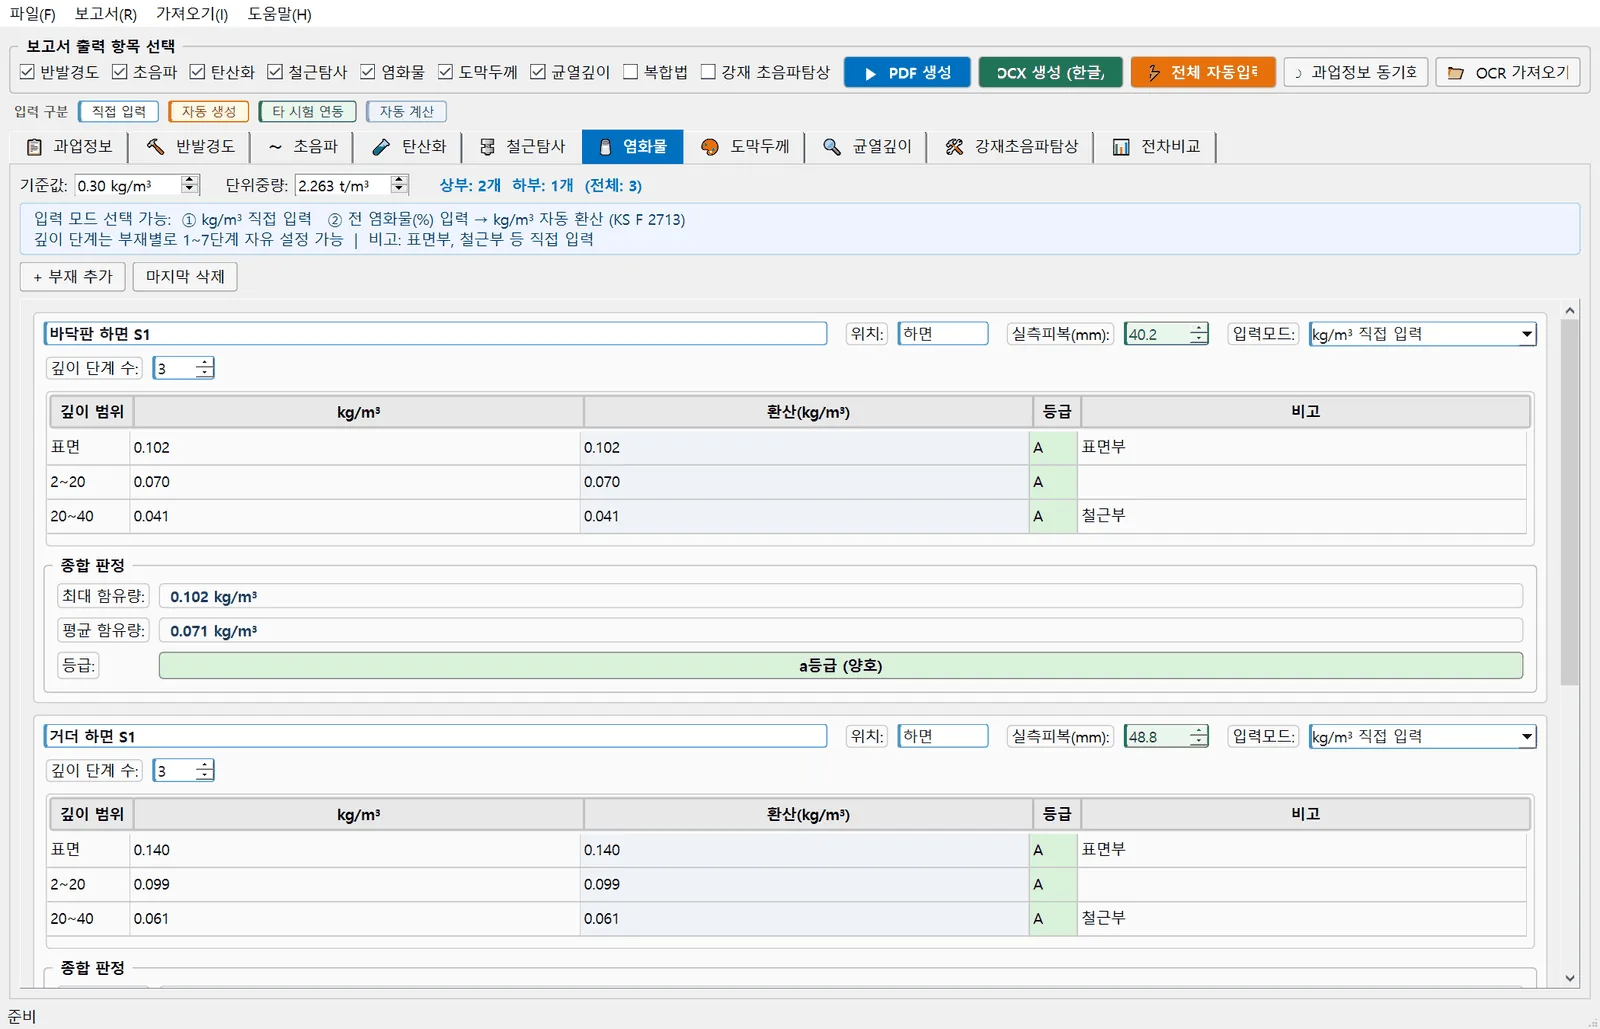
Task: Click the tools icon on 강재초음파탐상 tab
Action: [x=954, y=147]
